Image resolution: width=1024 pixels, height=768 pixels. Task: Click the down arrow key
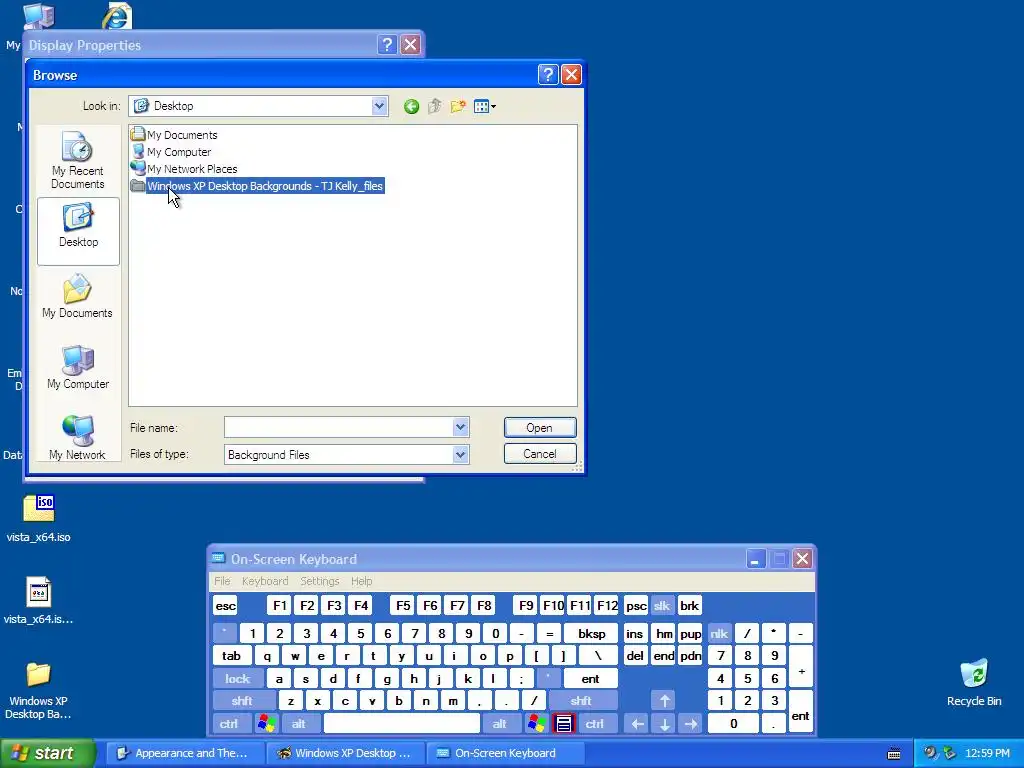[x=664, y=724]
